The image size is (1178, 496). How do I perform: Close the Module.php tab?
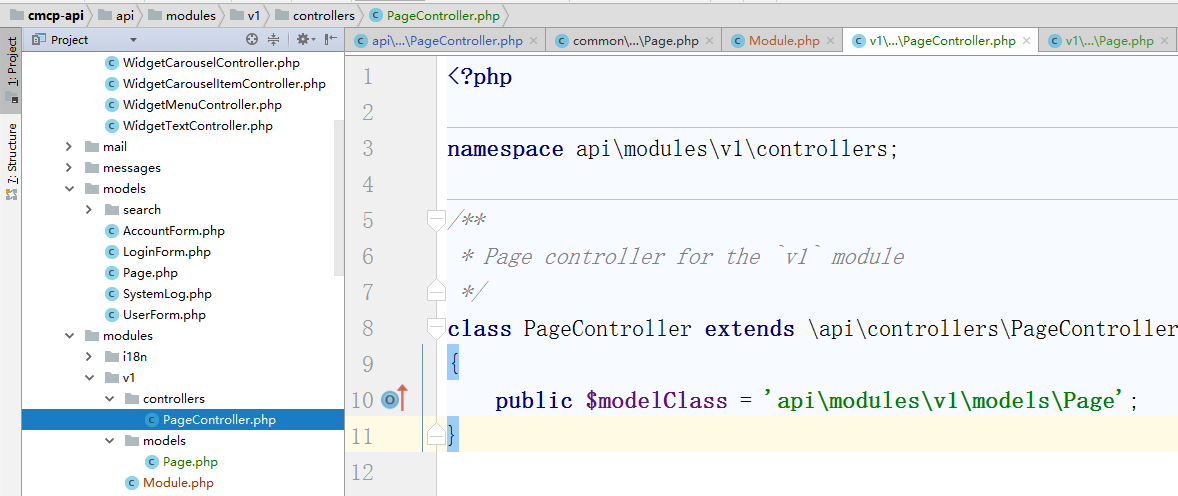pos(832,41)
